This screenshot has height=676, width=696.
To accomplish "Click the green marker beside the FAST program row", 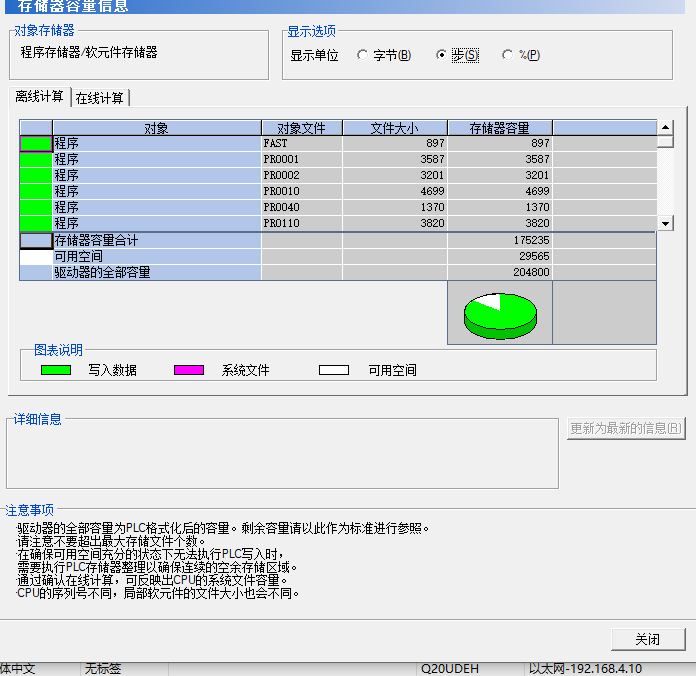I will (36, 144).
